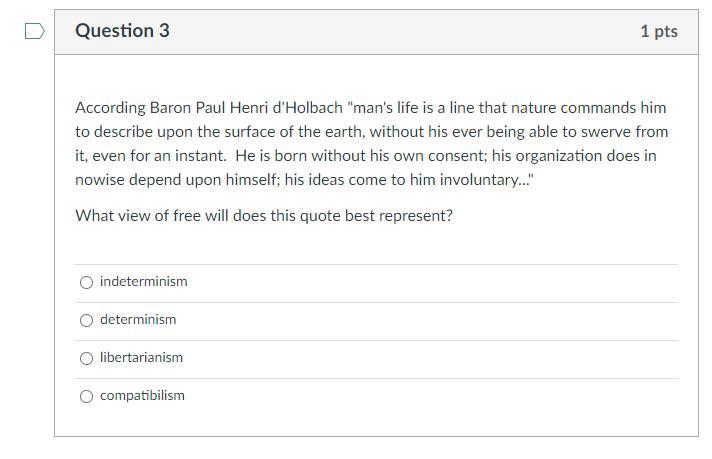Click the '1 pts' points label

[658, 32]
